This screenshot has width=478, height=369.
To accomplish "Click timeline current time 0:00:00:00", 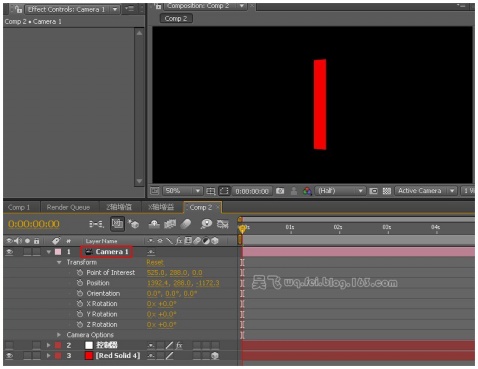I will (x=34, y=224).
